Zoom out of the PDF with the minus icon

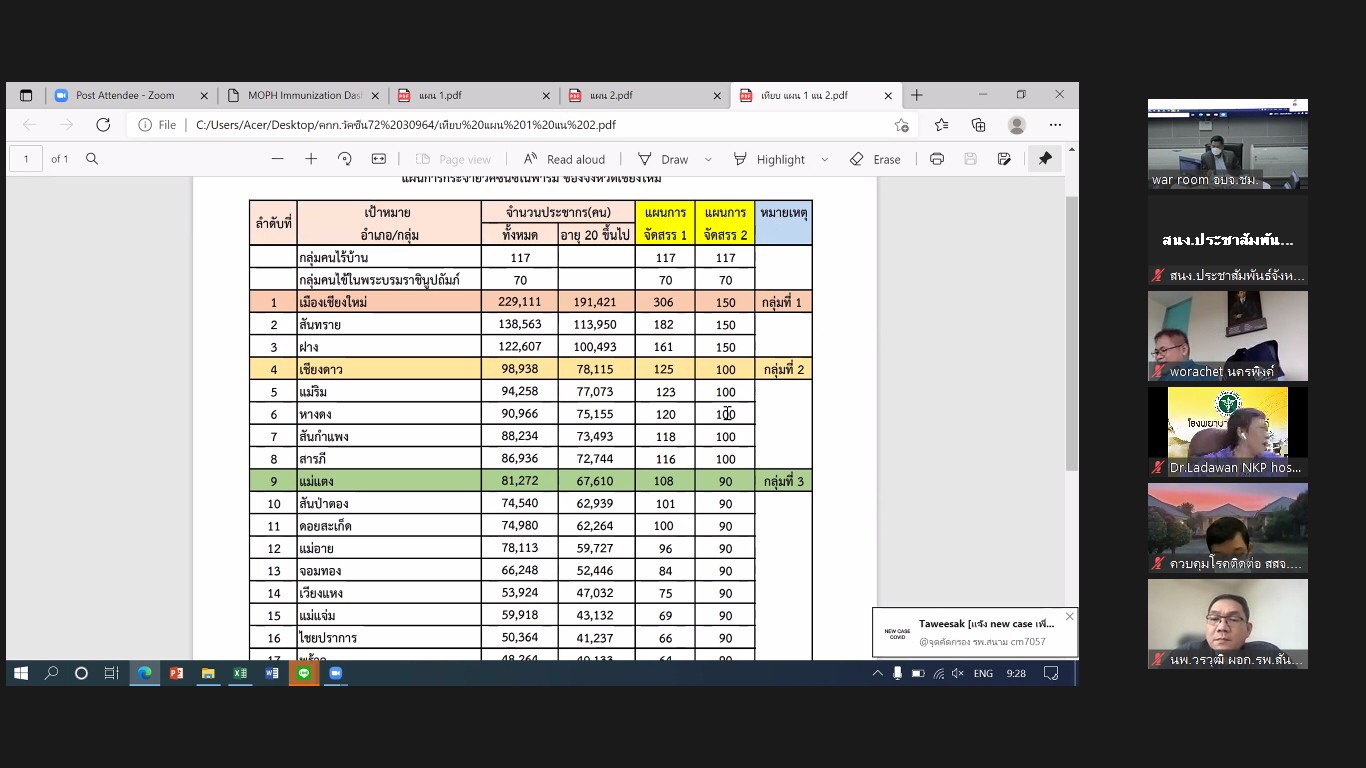pyautogui.click(x=278, y=159)
